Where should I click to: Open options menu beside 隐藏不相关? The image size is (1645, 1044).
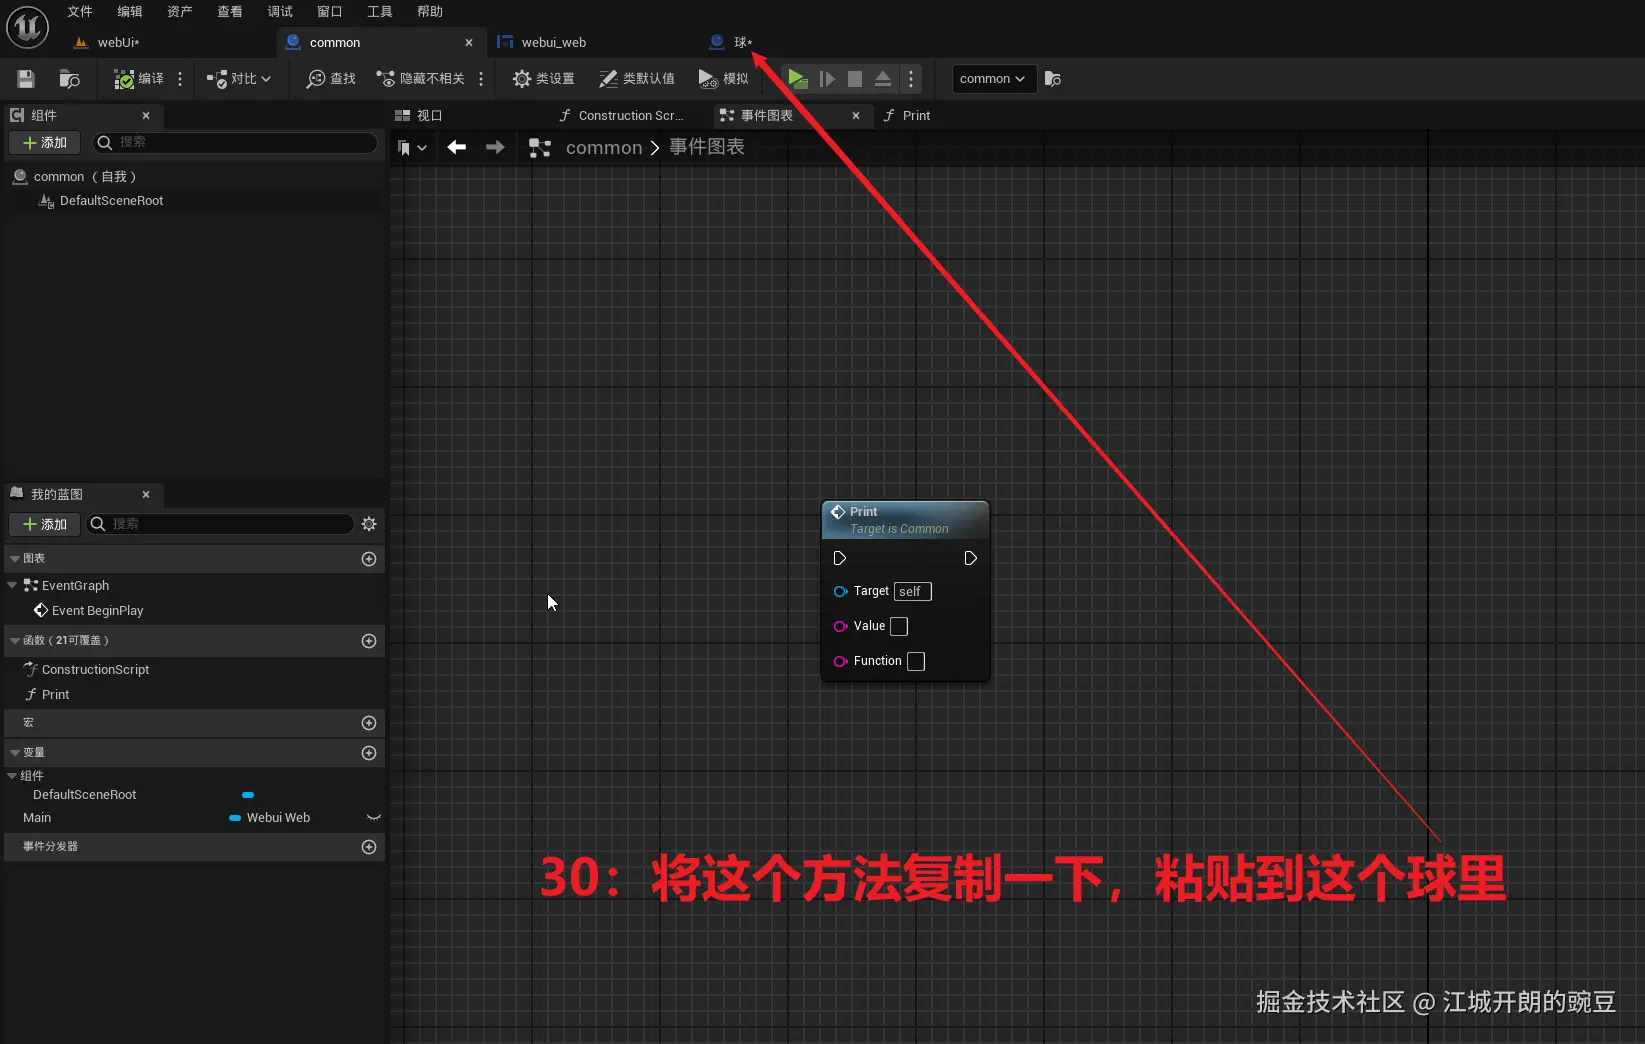tap(481, 79)
